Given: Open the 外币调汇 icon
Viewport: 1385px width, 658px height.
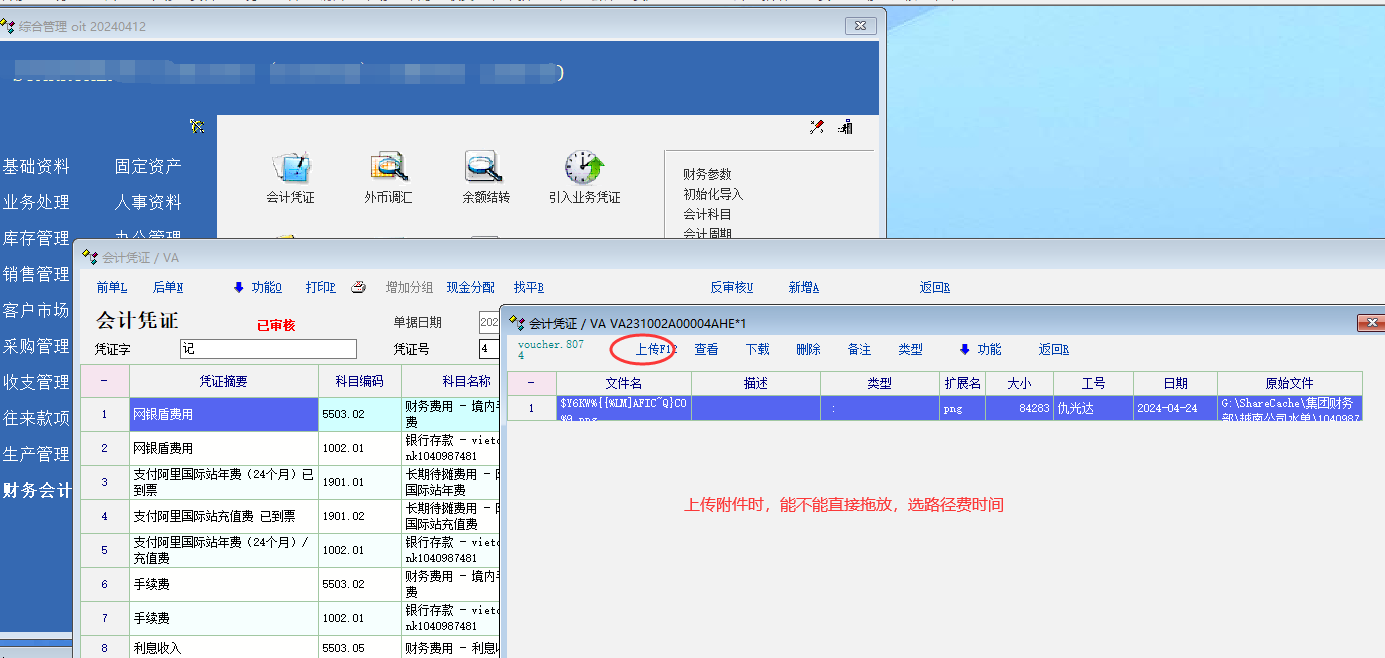Looking at the screenshot, I should [388, 168].
